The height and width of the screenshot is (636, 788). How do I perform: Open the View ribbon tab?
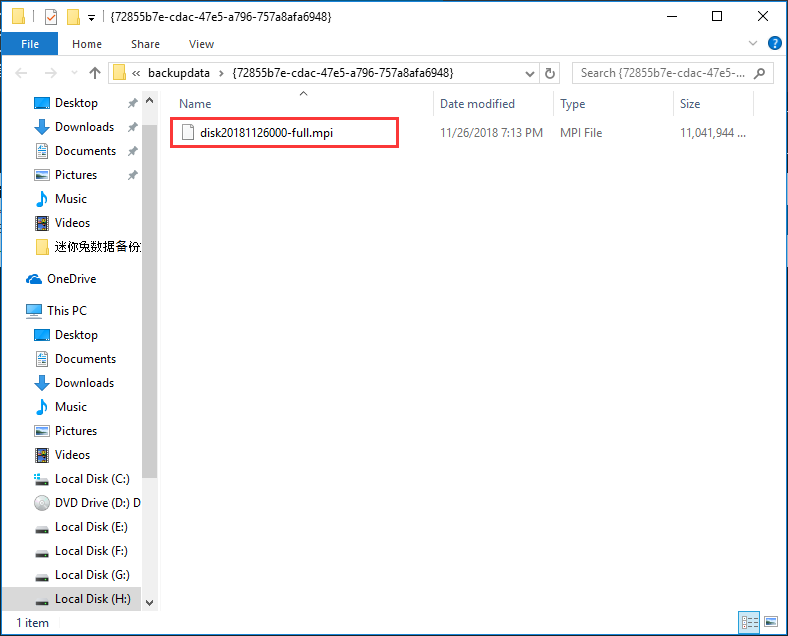[202, 44]
